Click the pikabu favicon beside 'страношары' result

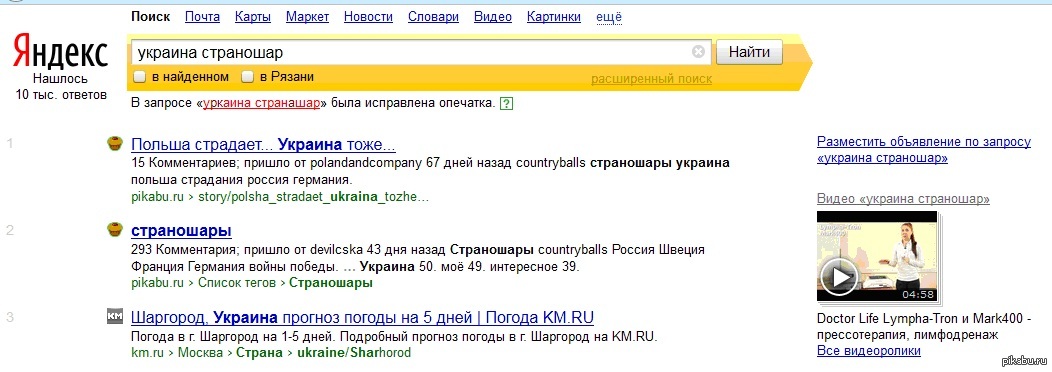[x=115, y=230]
